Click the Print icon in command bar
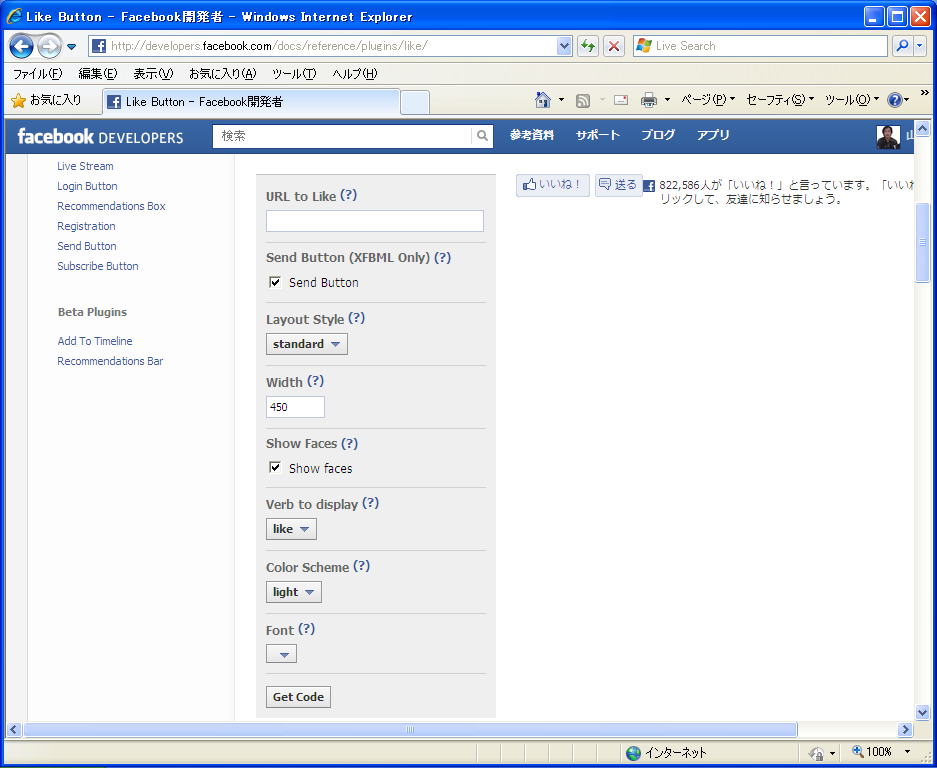 coord(649,100)
